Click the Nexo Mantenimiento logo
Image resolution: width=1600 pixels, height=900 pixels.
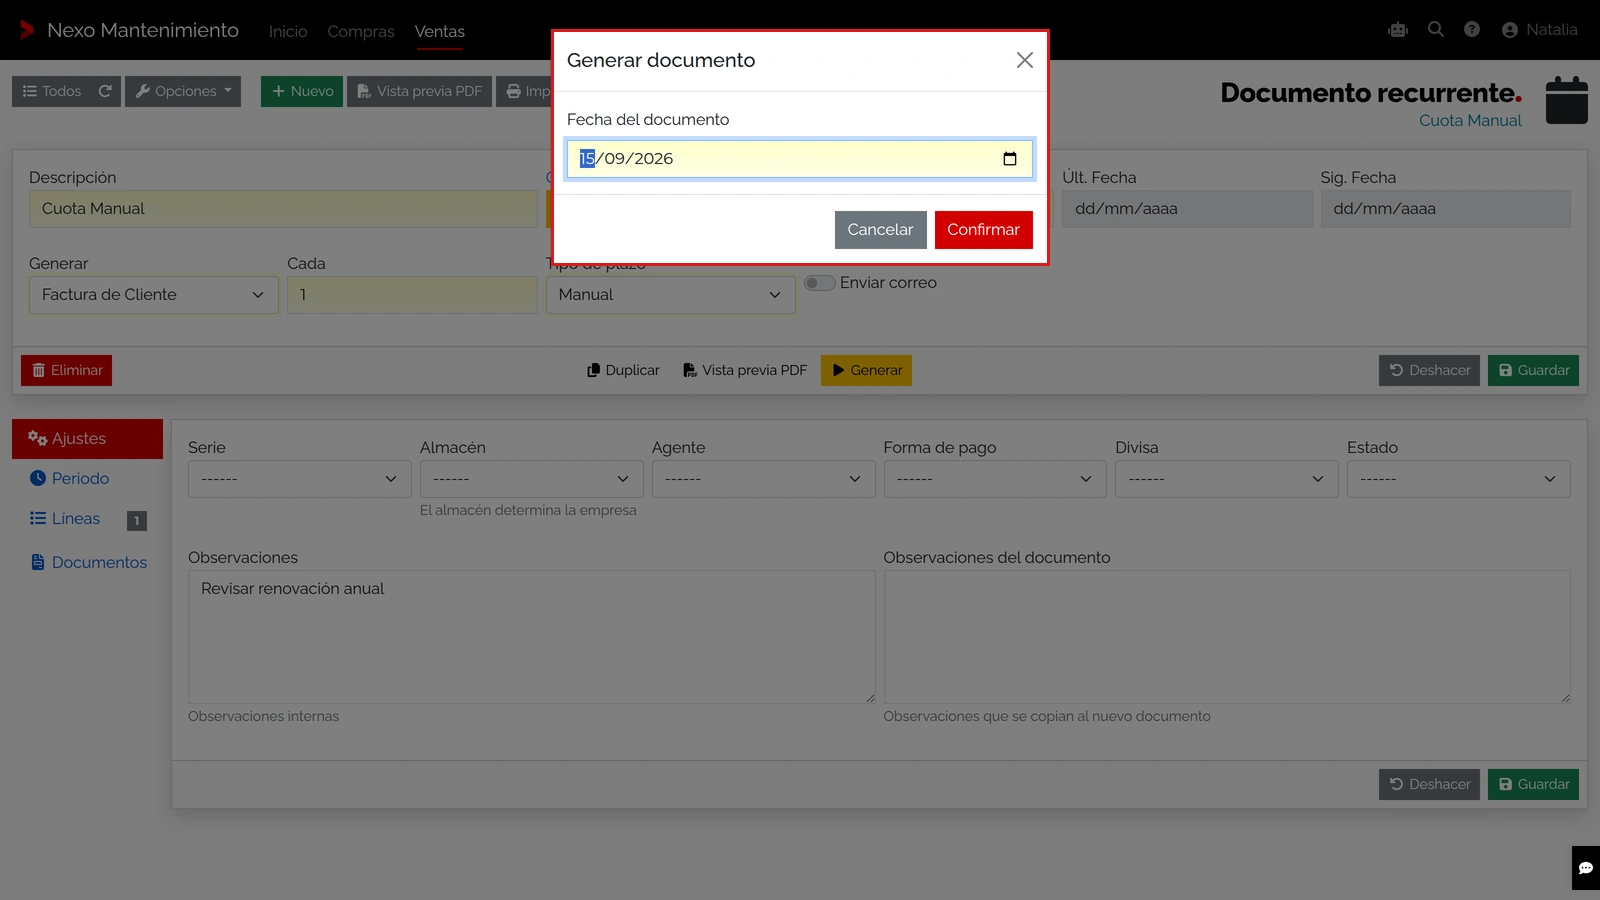click(x=129, y=30)
